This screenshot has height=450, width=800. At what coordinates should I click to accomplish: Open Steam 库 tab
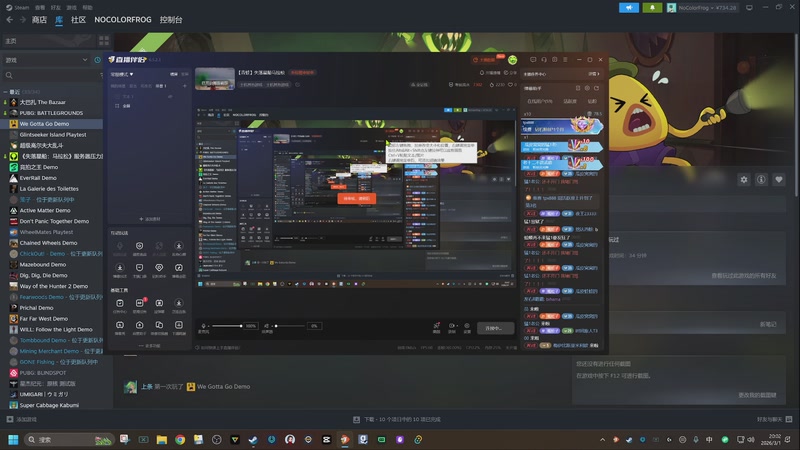(x=59, y=20)
